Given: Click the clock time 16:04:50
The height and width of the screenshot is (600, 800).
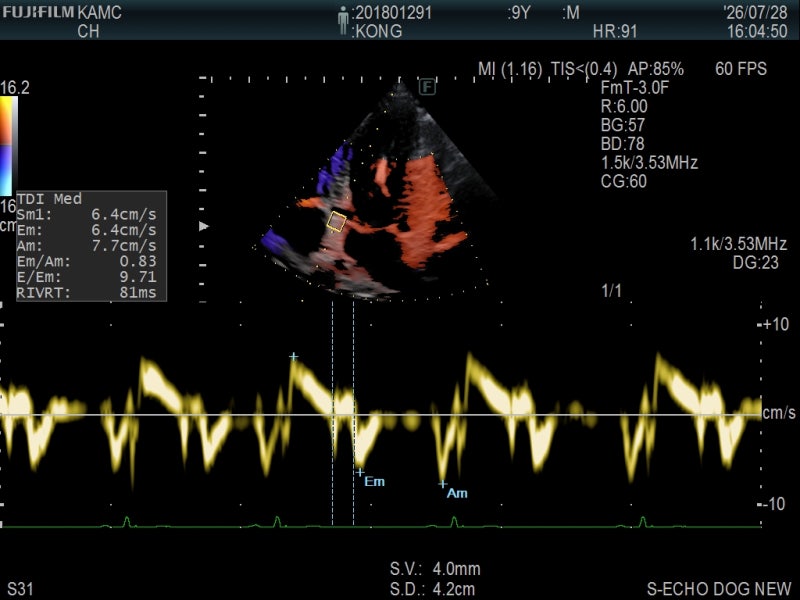Looking at the screenshot, I should click(757, 31).
